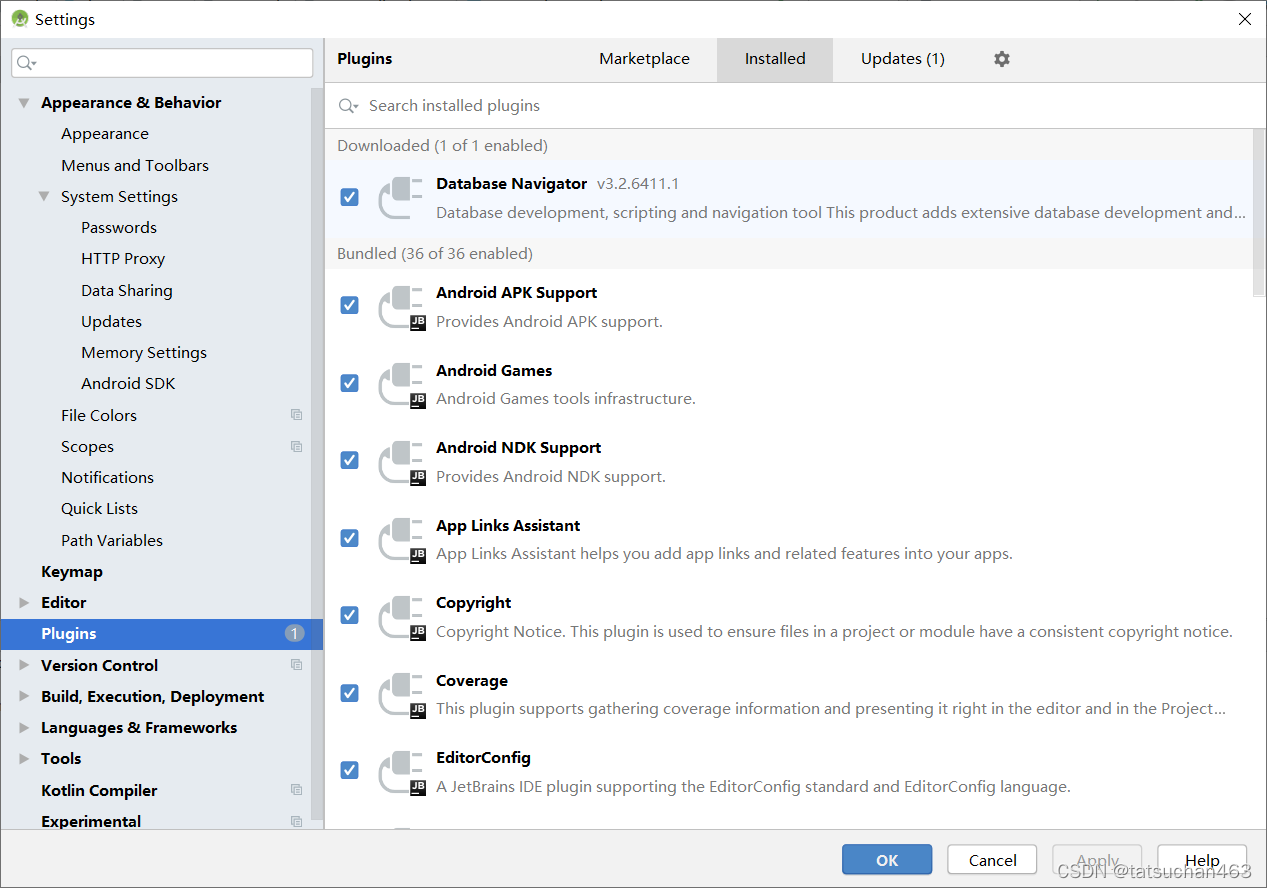Screen dimensions: 1267x888
Task: Disable the Database Navigator plugin checkbox
Action: [x=349, y=197]
